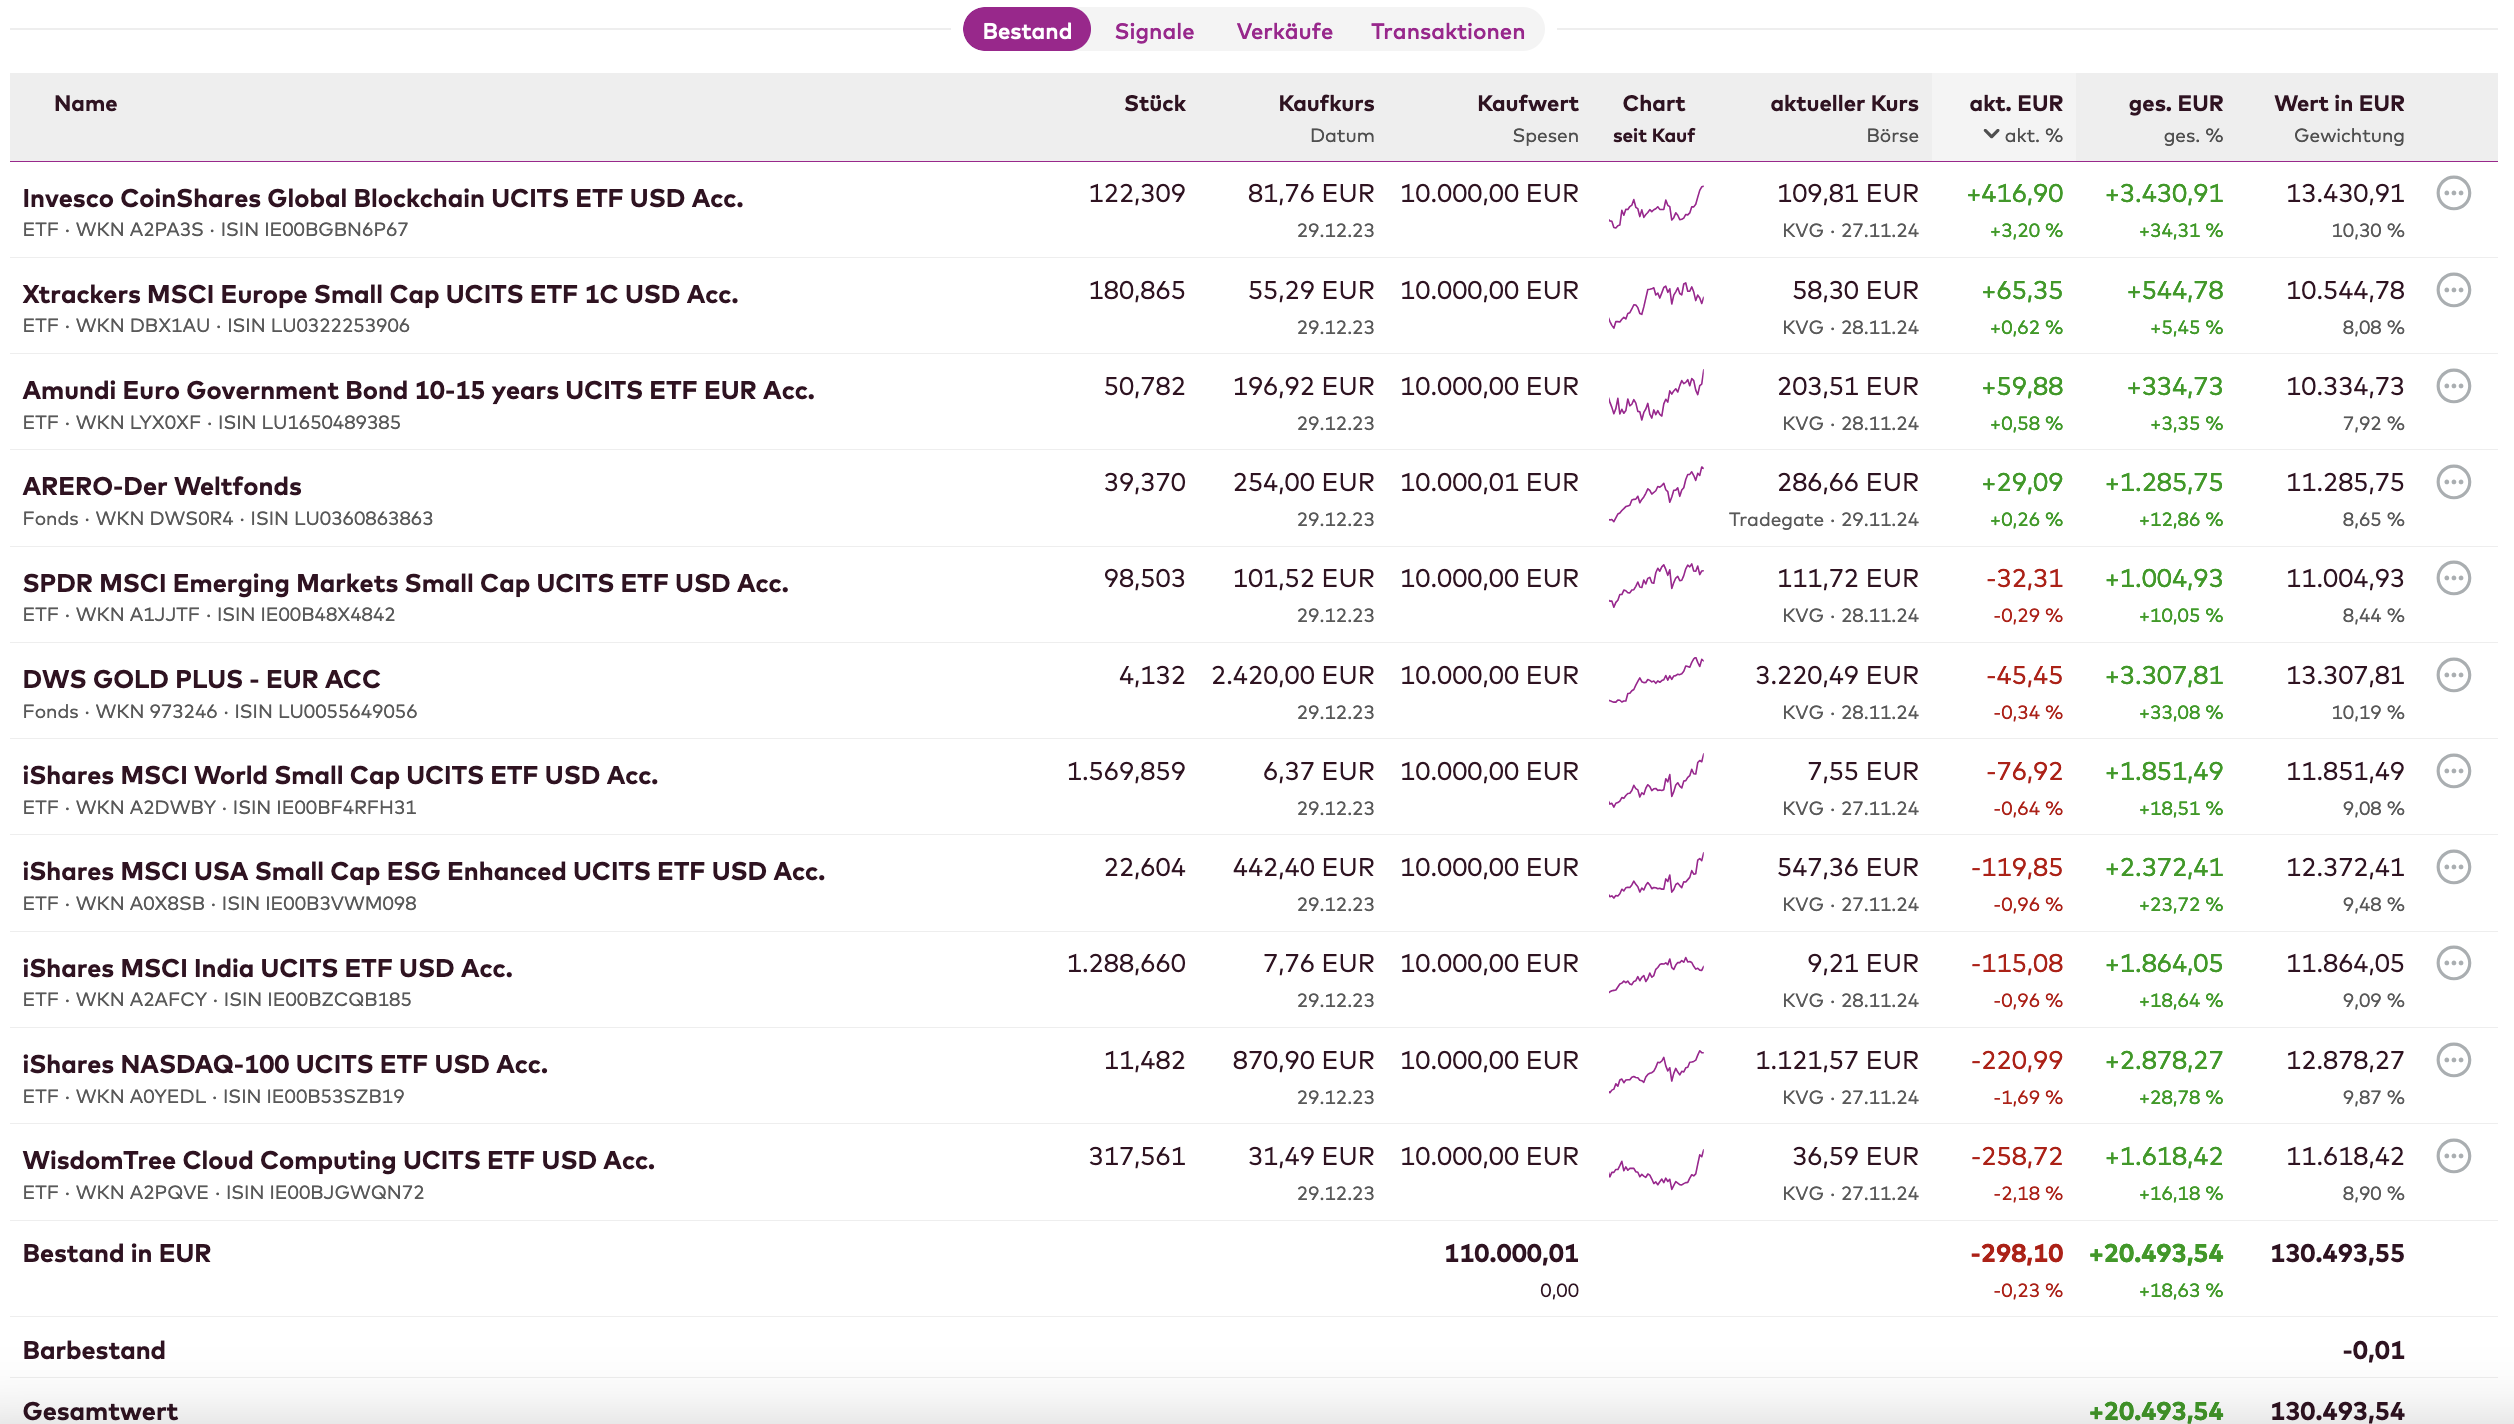
Task: Sort table by Wert in EUR header
Action: [x=2338, y=103]
